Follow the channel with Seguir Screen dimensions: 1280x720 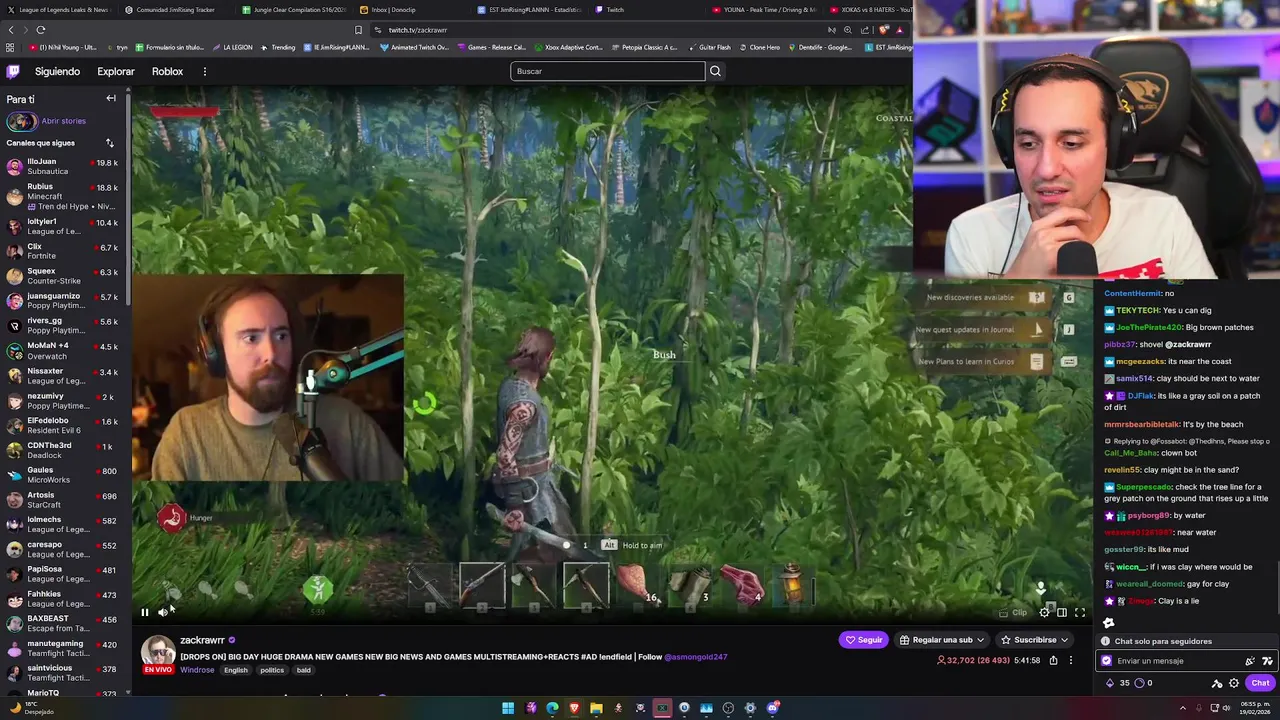(864, 640)
